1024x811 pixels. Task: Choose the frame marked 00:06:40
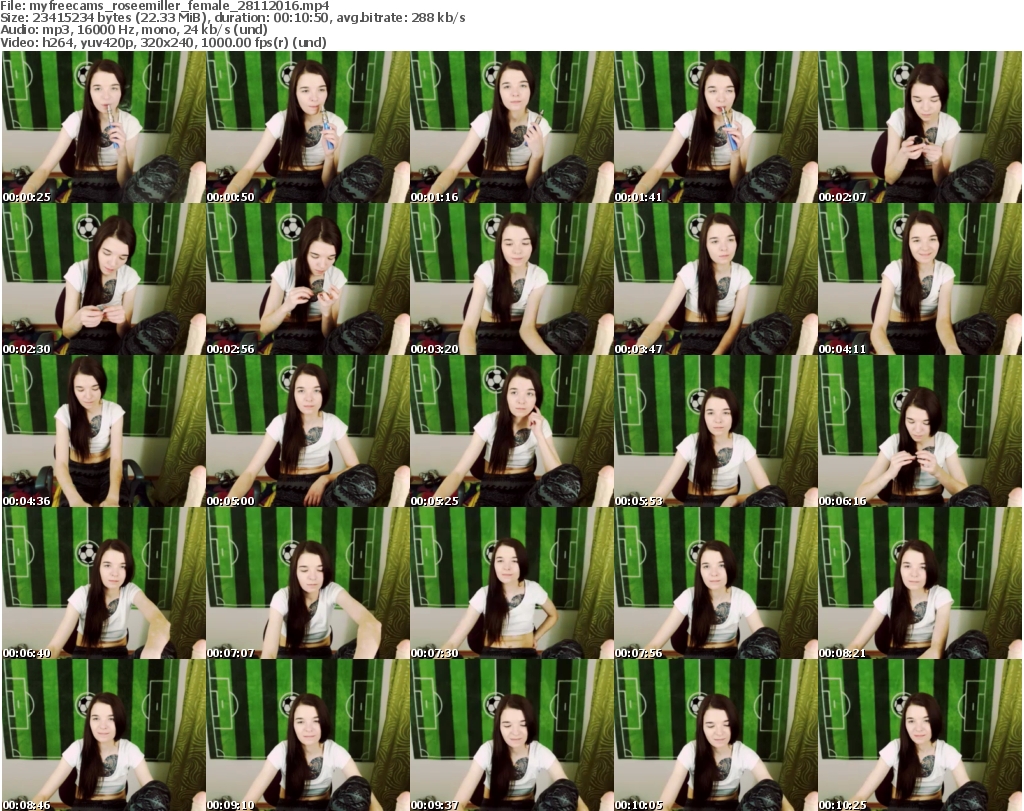tap(104, 583)
